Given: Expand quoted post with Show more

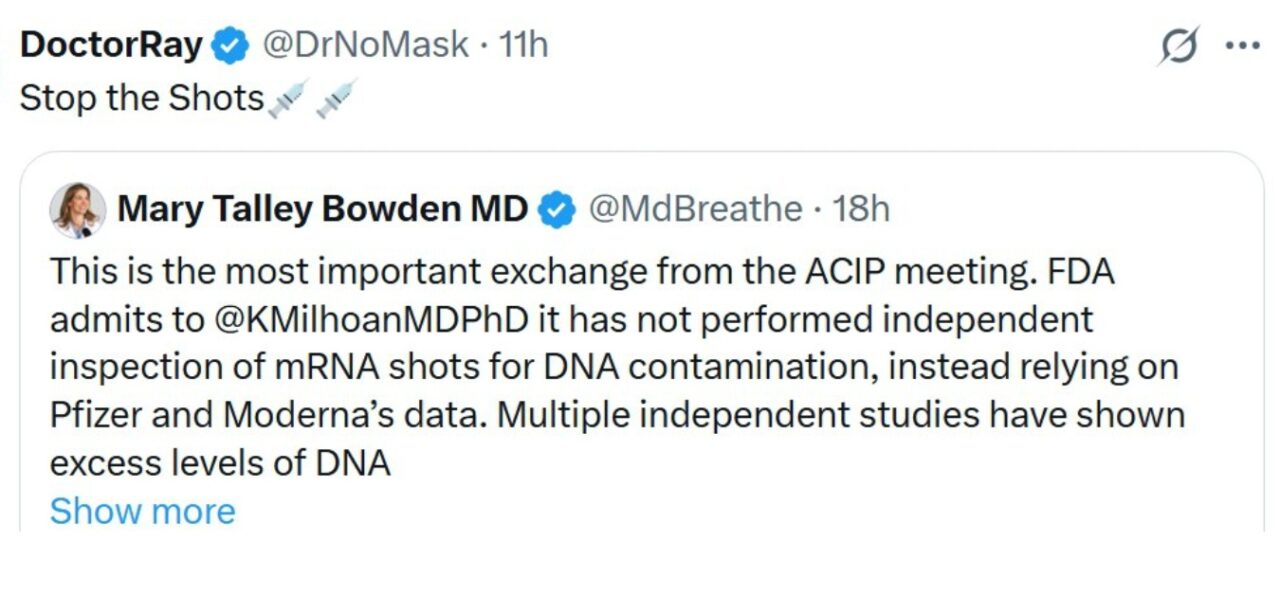Looking at the screenshot, I should 142,511.
